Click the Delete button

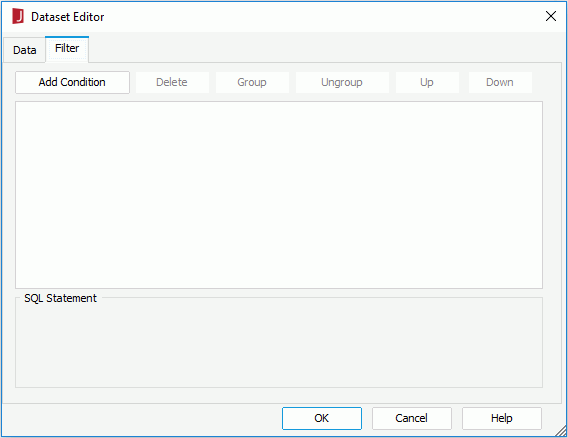[x=172, y=82]
